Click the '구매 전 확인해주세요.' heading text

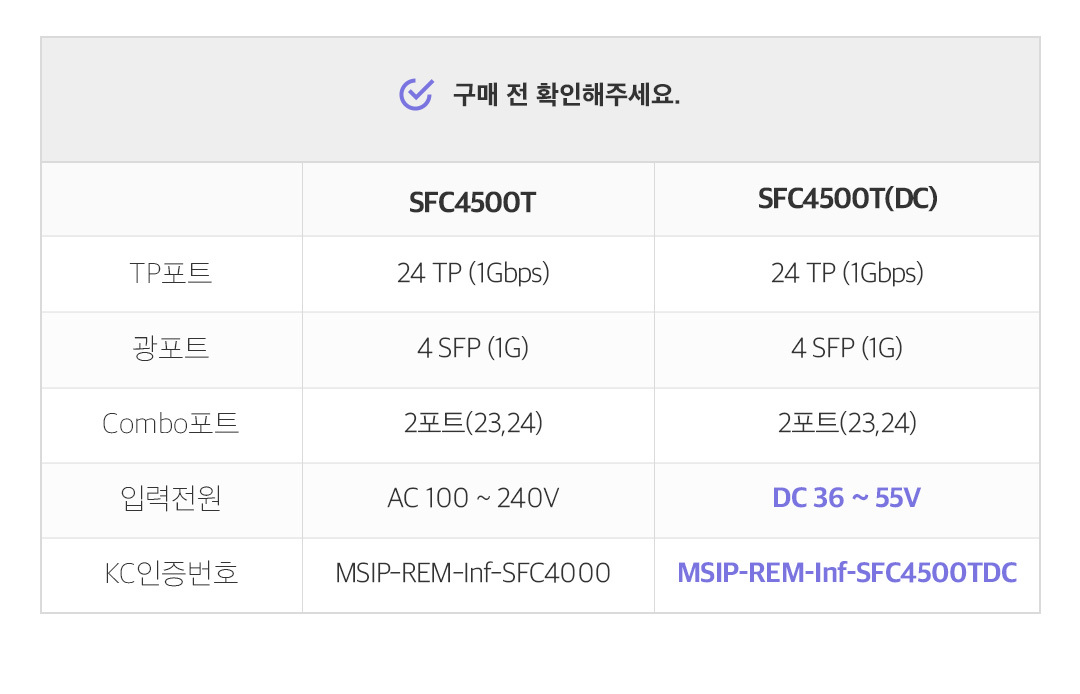[x=566, y=96]
